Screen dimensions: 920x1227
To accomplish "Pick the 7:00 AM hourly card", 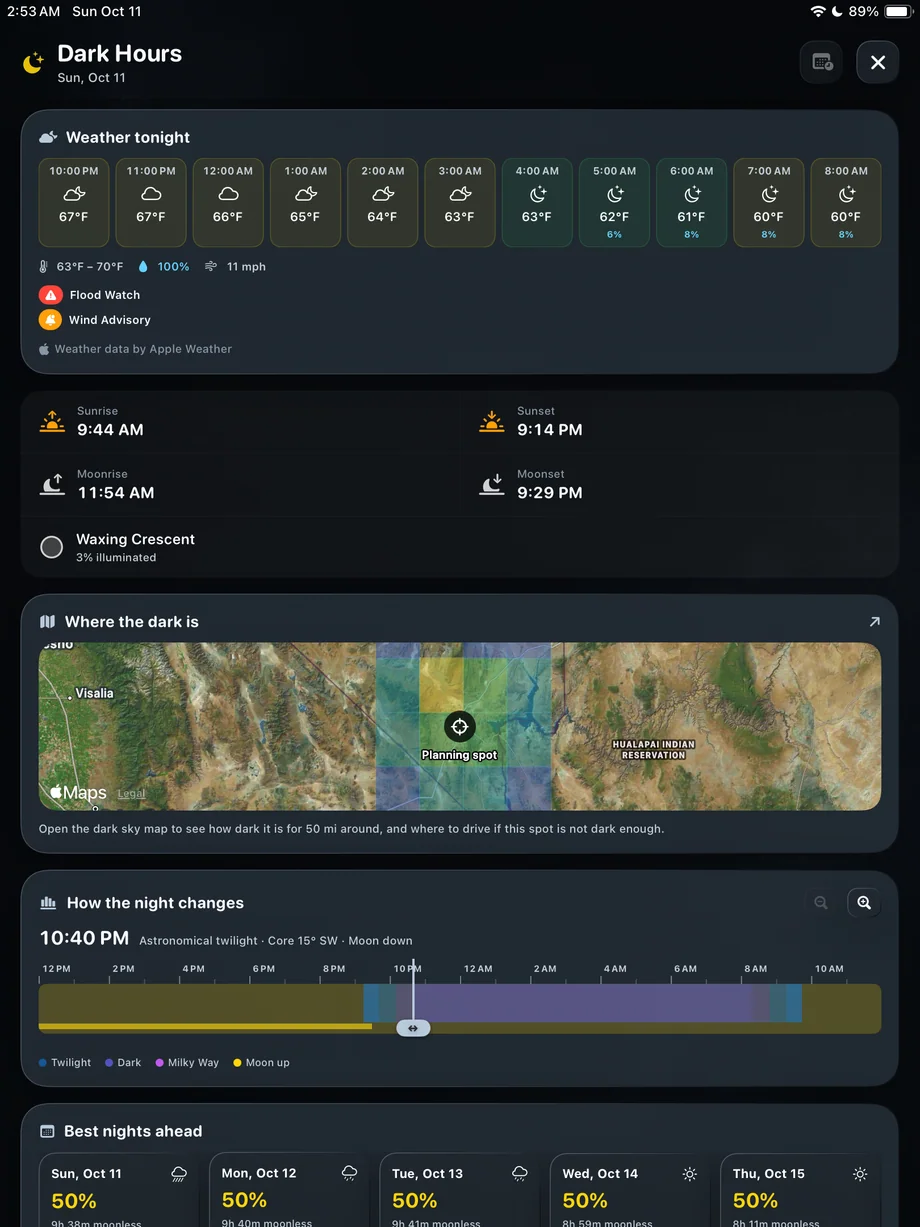I will click(769, 202).
